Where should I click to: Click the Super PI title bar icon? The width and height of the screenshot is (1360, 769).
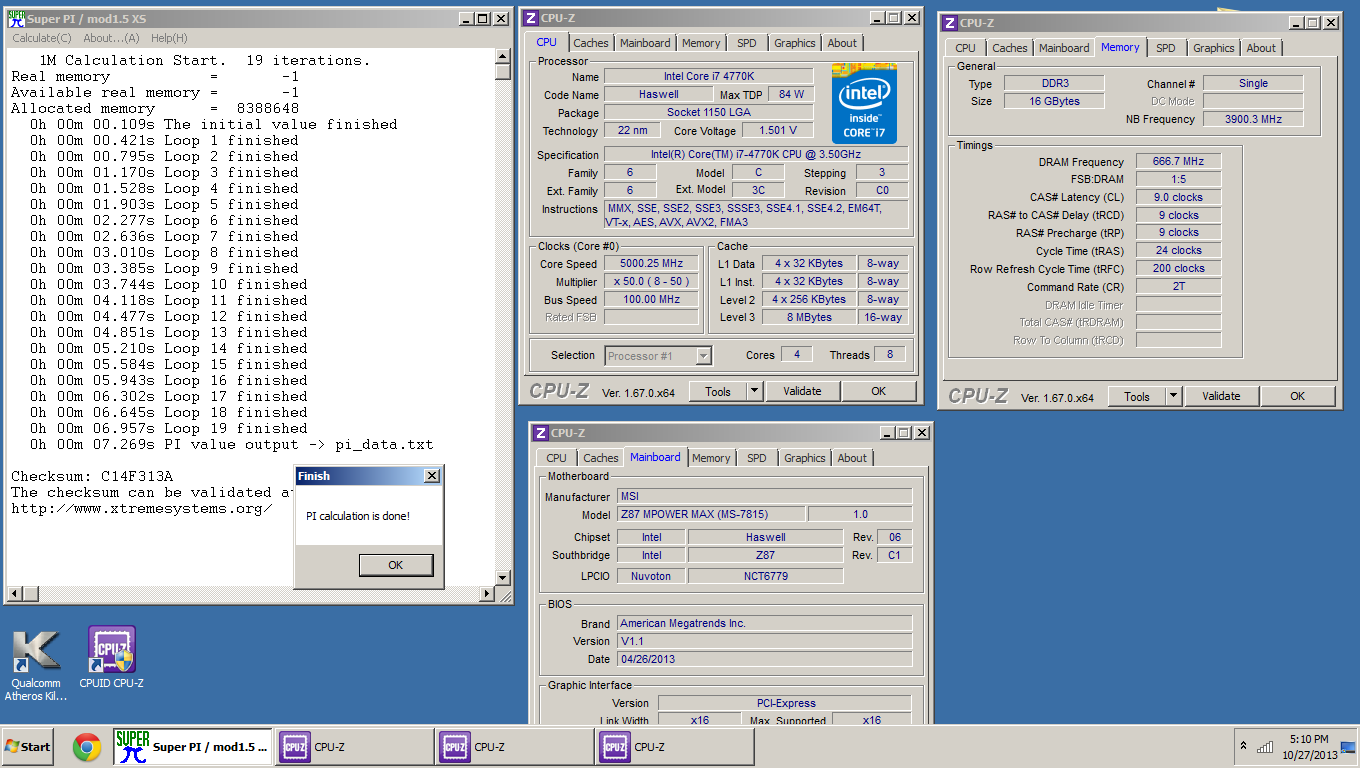[x=16, y=19]
